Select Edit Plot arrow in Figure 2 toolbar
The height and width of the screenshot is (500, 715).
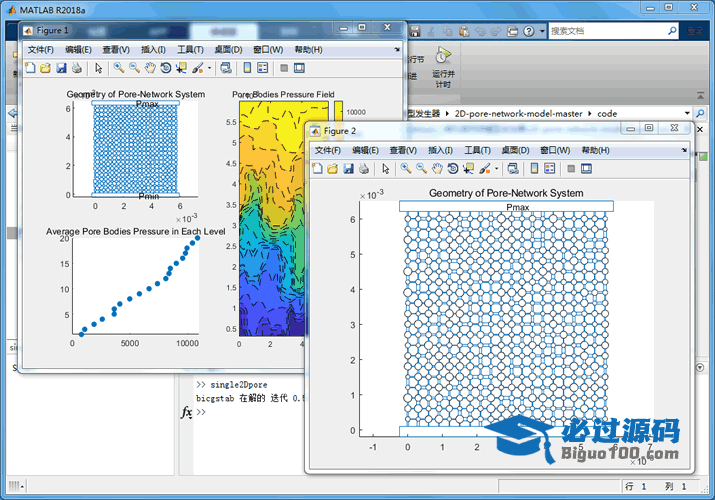coord(386,169)
